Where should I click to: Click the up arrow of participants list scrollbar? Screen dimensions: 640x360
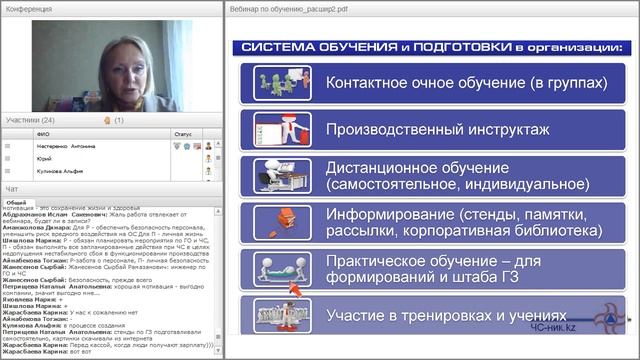pos(218,143)
